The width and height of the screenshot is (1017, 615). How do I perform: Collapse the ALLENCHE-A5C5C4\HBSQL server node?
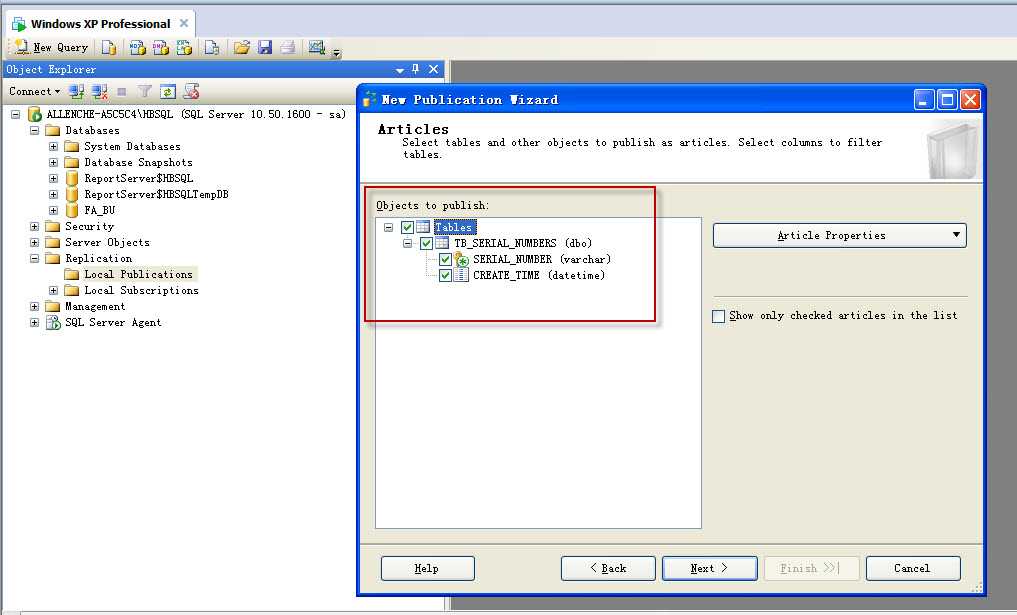point(16,114)
